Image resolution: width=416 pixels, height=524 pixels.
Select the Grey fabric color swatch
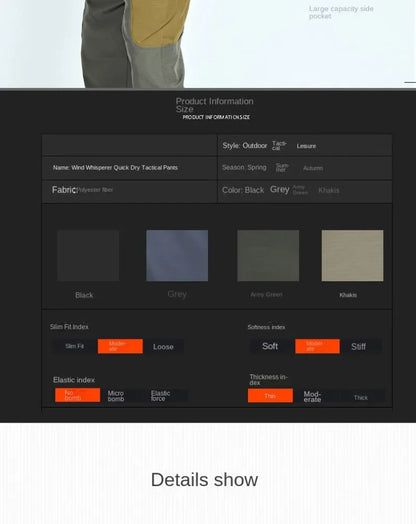tap(177, 255)
